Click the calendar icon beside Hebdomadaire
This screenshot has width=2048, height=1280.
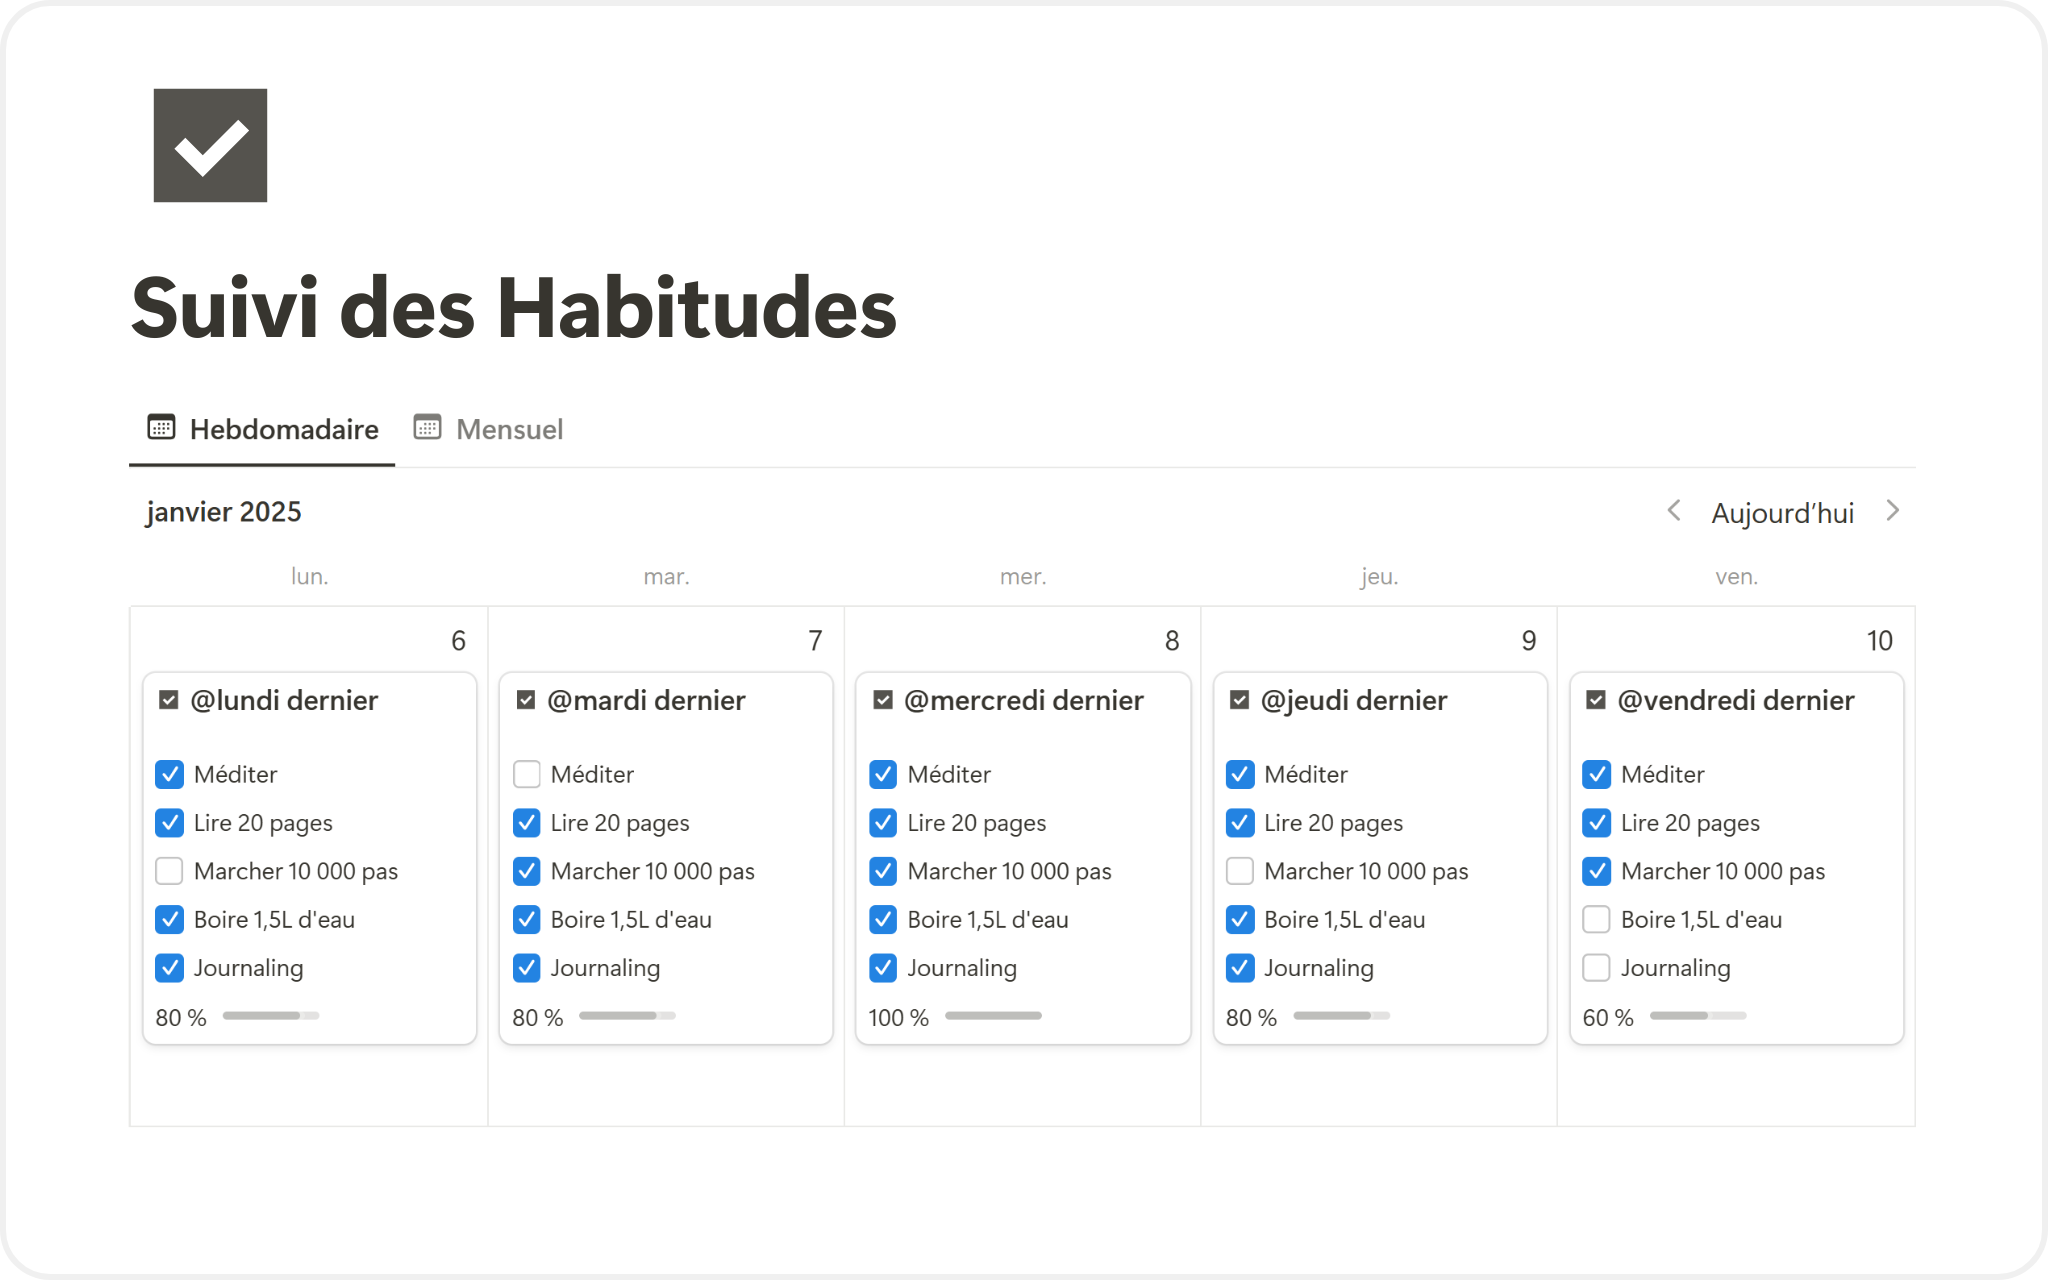[x=161, y=428]
